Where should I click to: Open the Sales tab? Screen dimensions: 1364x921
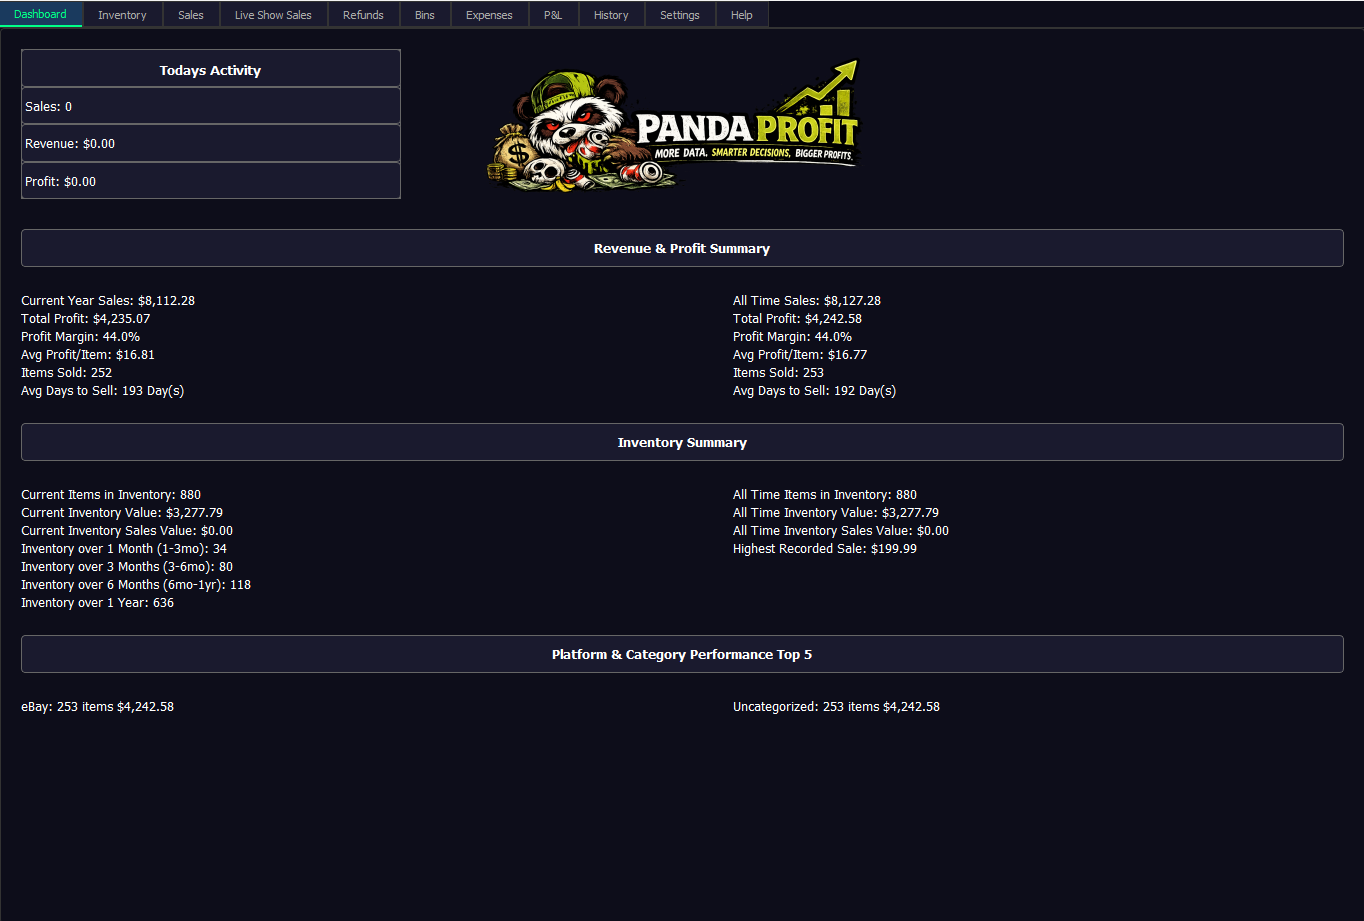click(x=191, y=15)
